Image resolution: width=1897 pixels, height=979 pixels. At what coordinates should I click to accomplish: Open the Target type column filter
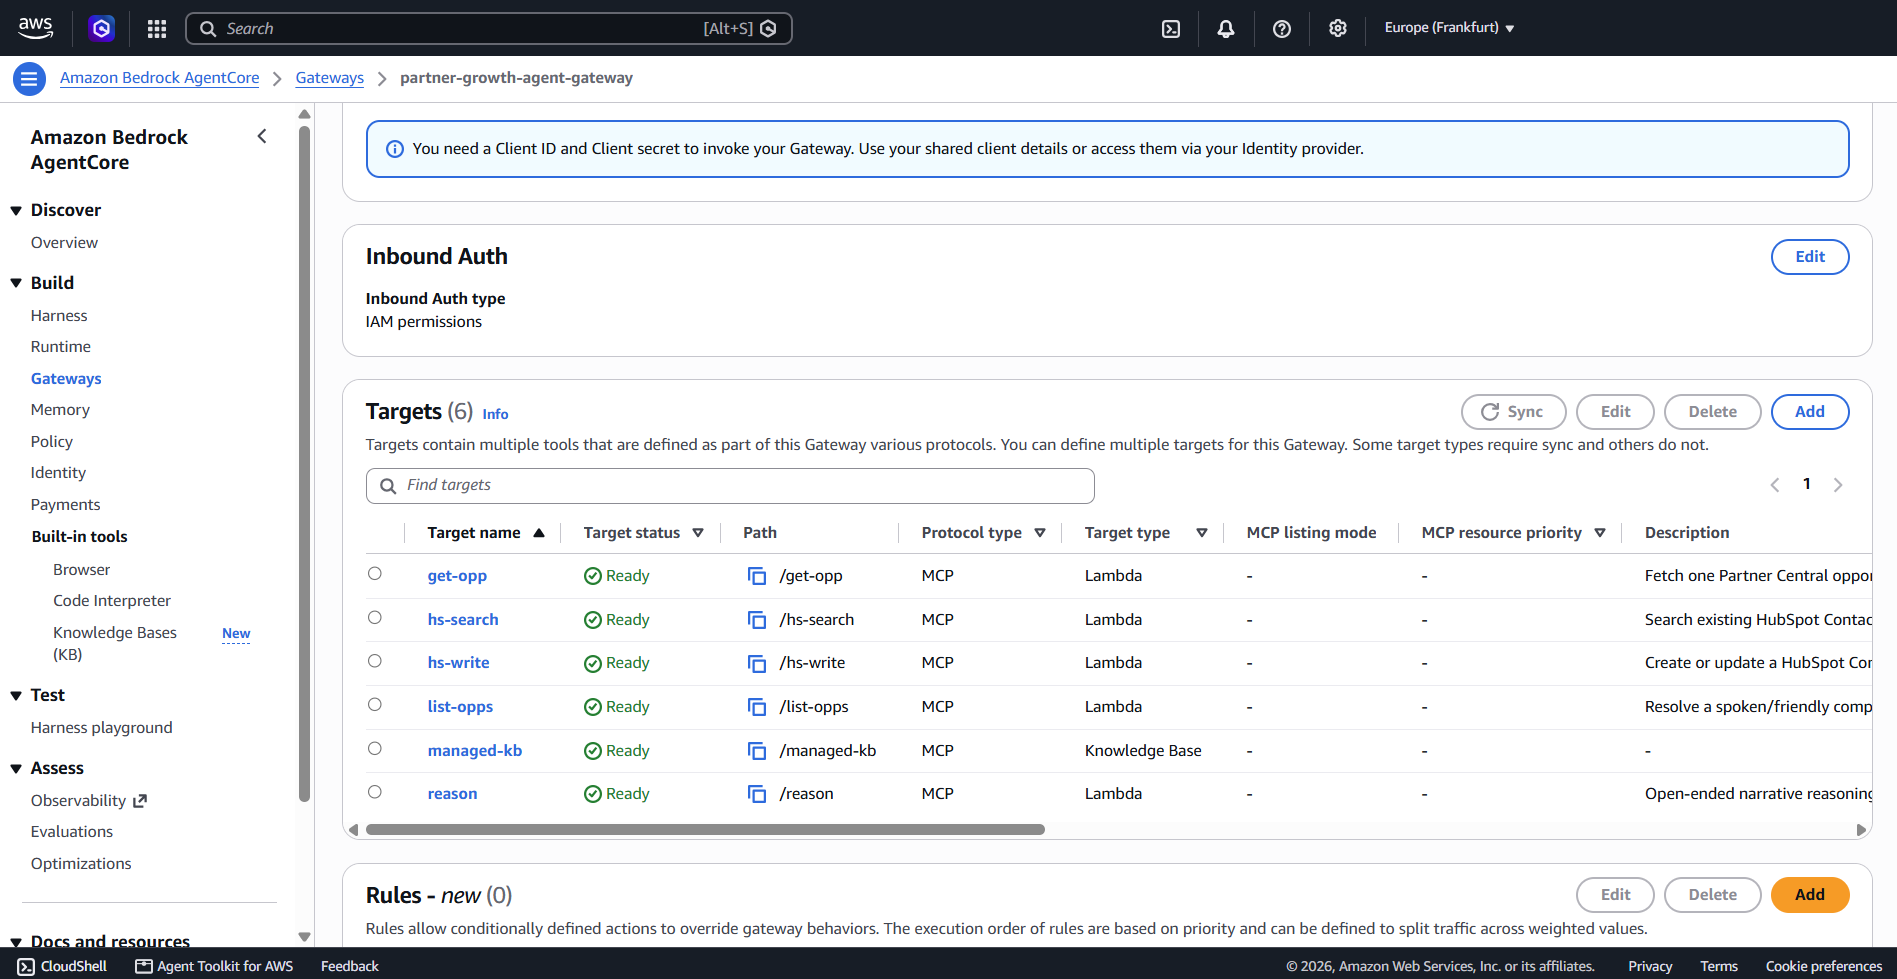point(1202,533)
